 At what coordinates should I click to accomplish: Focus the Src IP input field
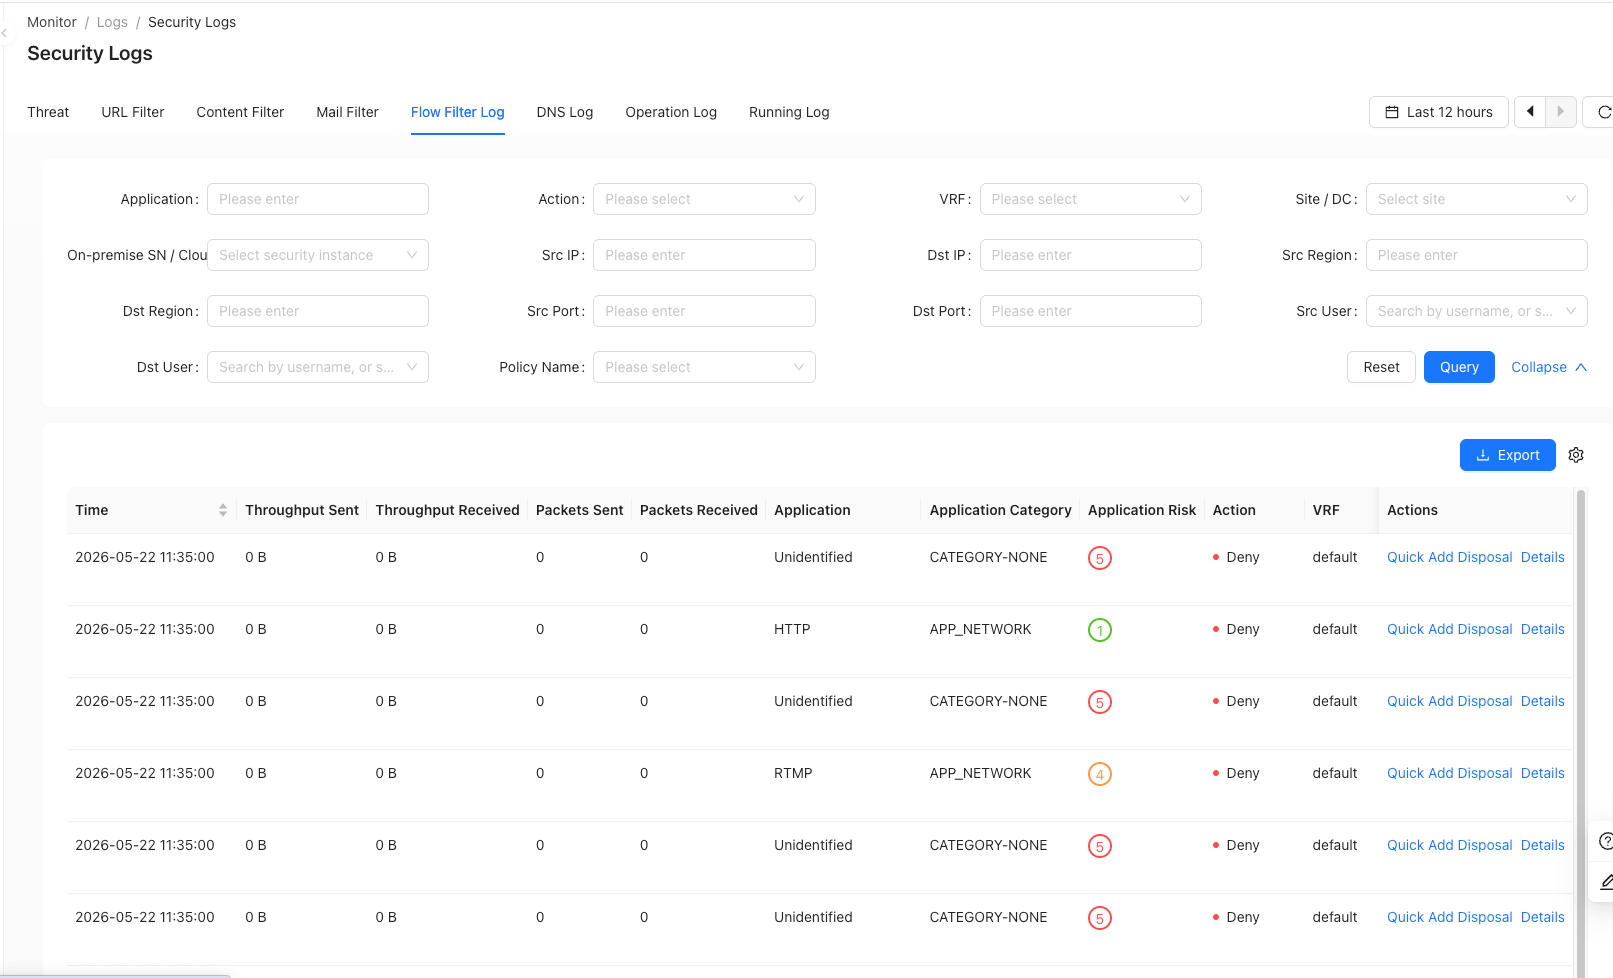(704, 255)
